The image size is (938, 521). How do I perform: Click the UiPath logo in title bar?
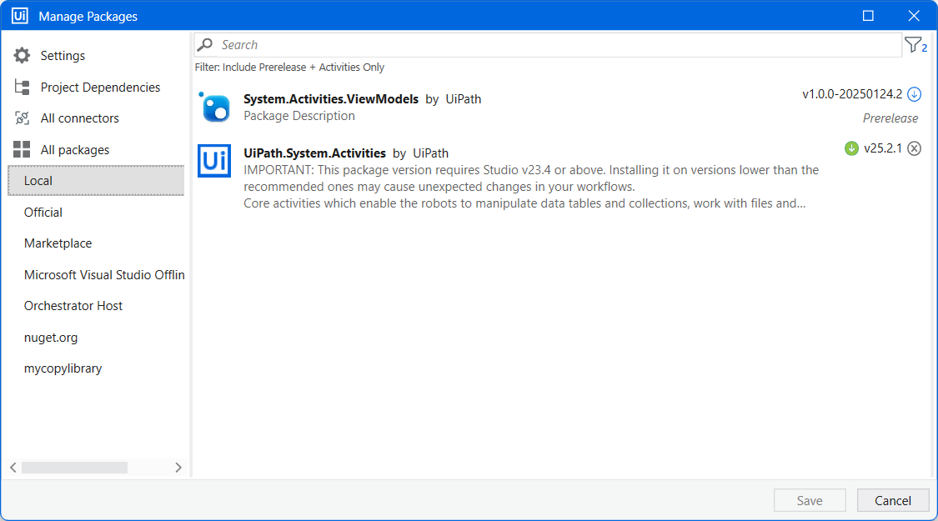point(20,16)
